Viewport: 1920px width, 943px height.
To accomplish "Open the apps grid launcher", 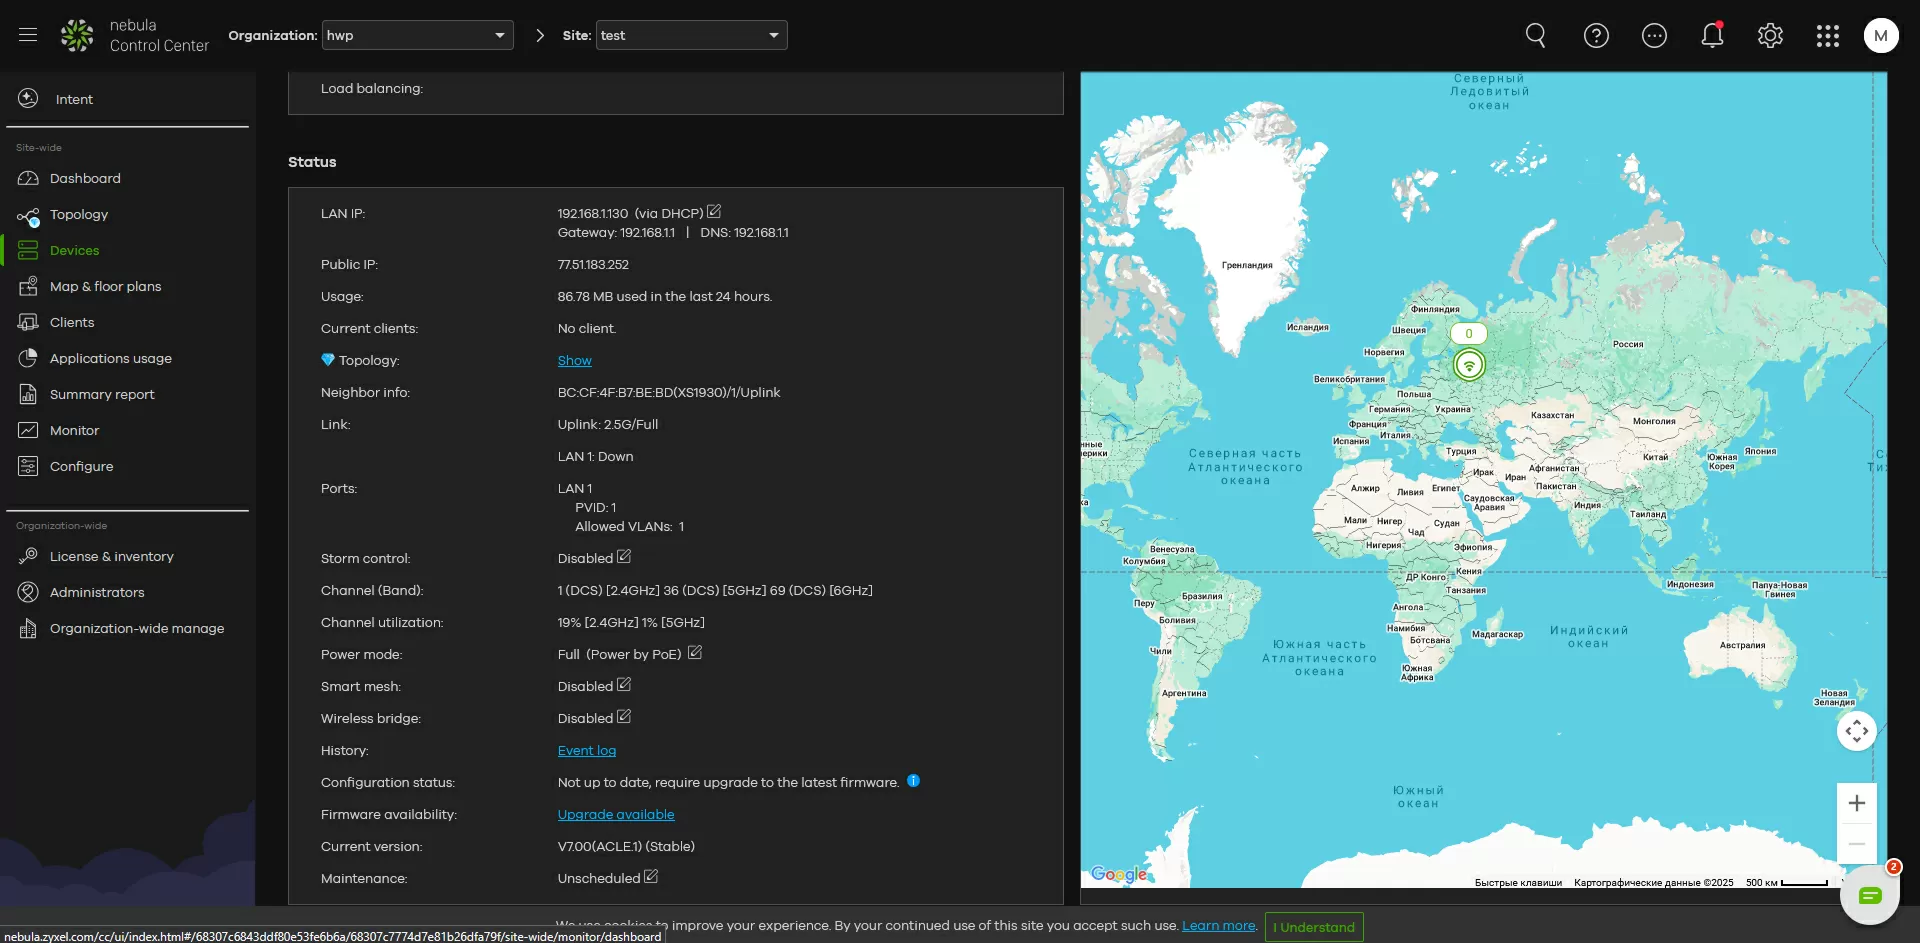I will coord(1827,36).
